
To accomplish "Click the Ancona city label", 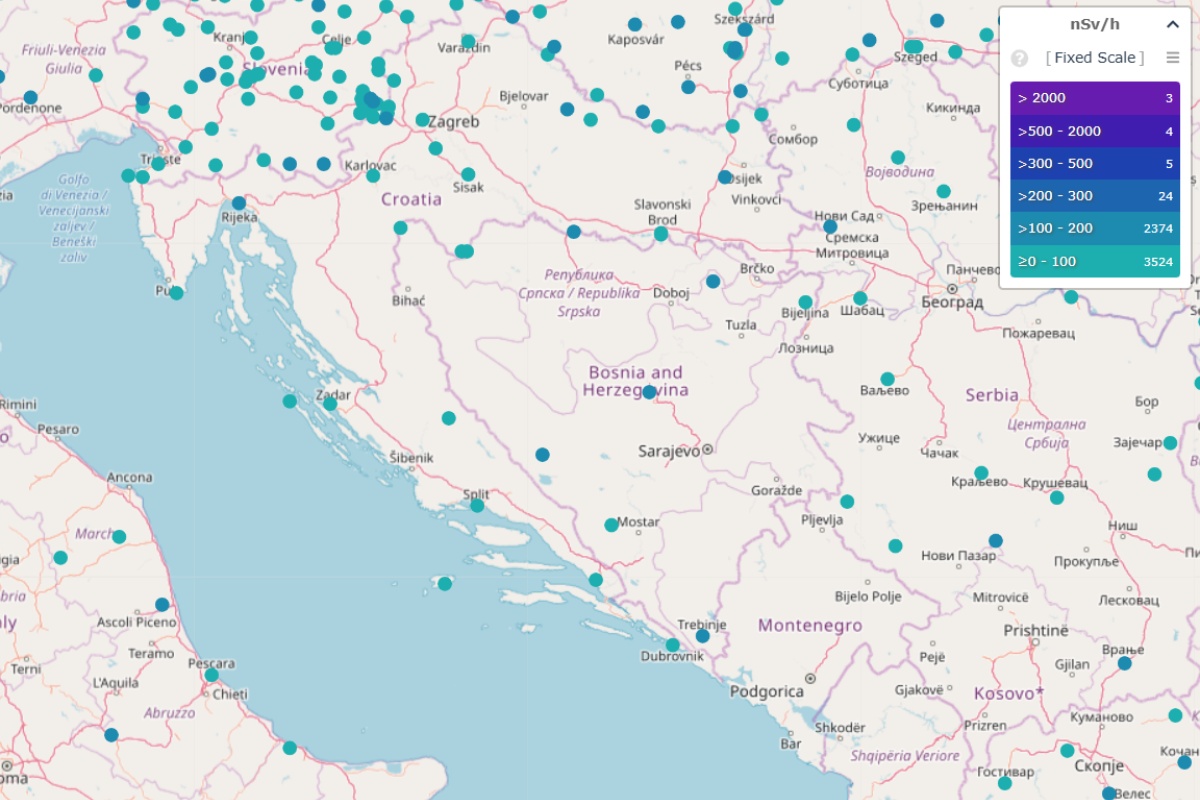I will (x=130, y=478).
